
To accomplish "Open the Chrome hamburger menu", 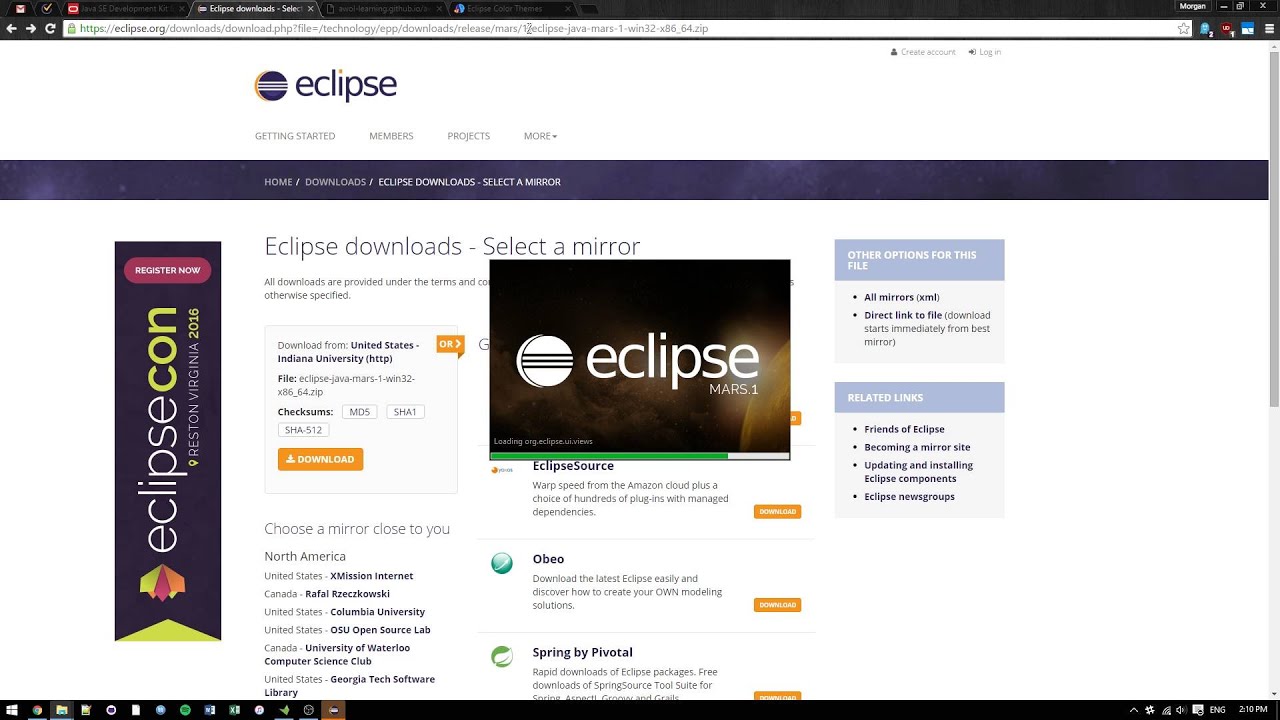I will tap(1269, 28).
